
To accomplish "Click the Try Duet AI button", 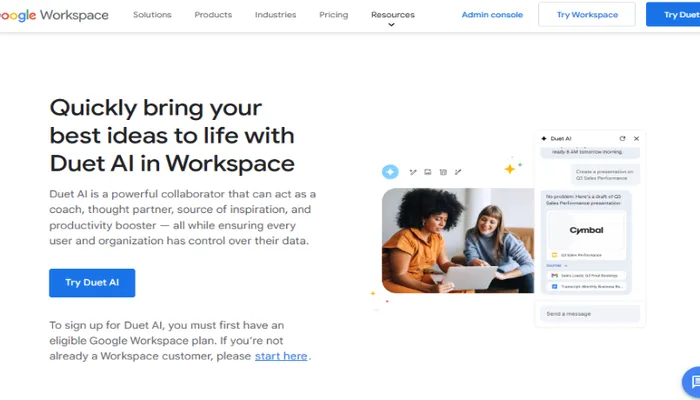I will (92, 283).
